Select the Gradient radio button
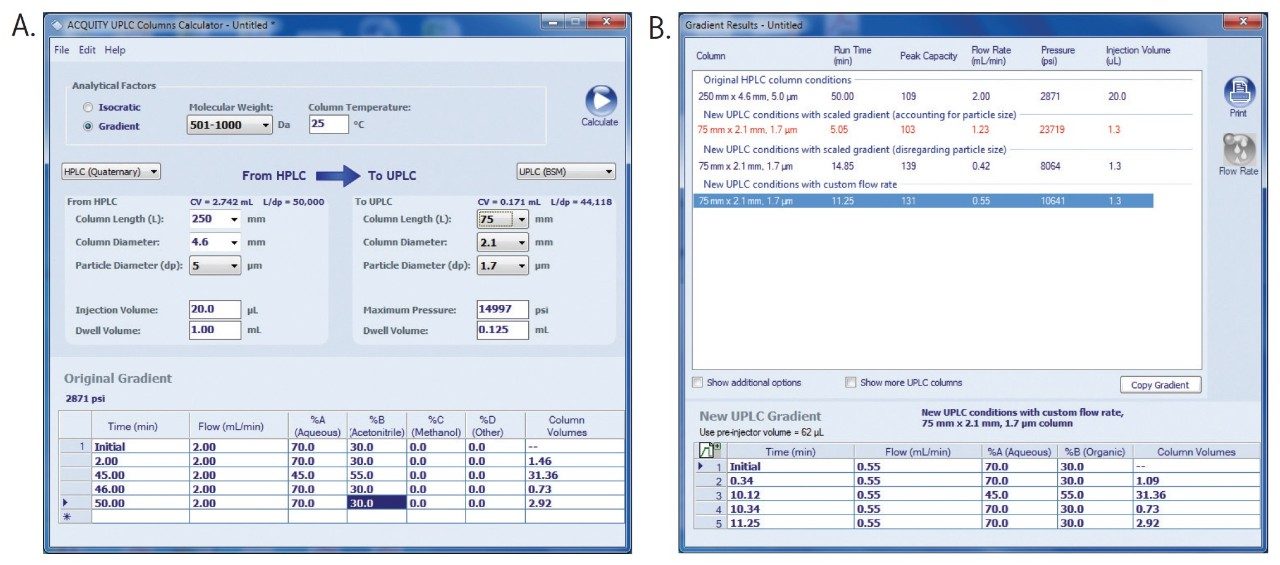This screenshot has height=565, width=1280. tap(89, 126)
